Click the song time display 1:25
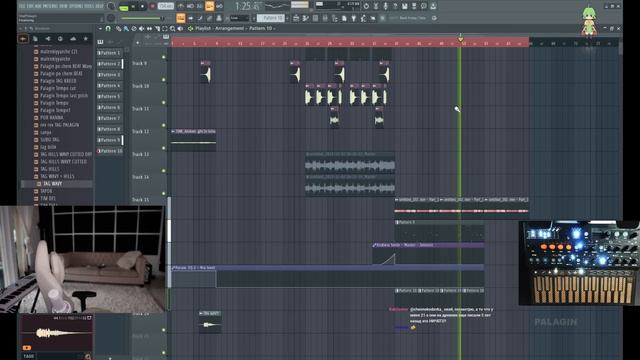The height and width of the screenshot is (360, 640). (x=247, y=6)
